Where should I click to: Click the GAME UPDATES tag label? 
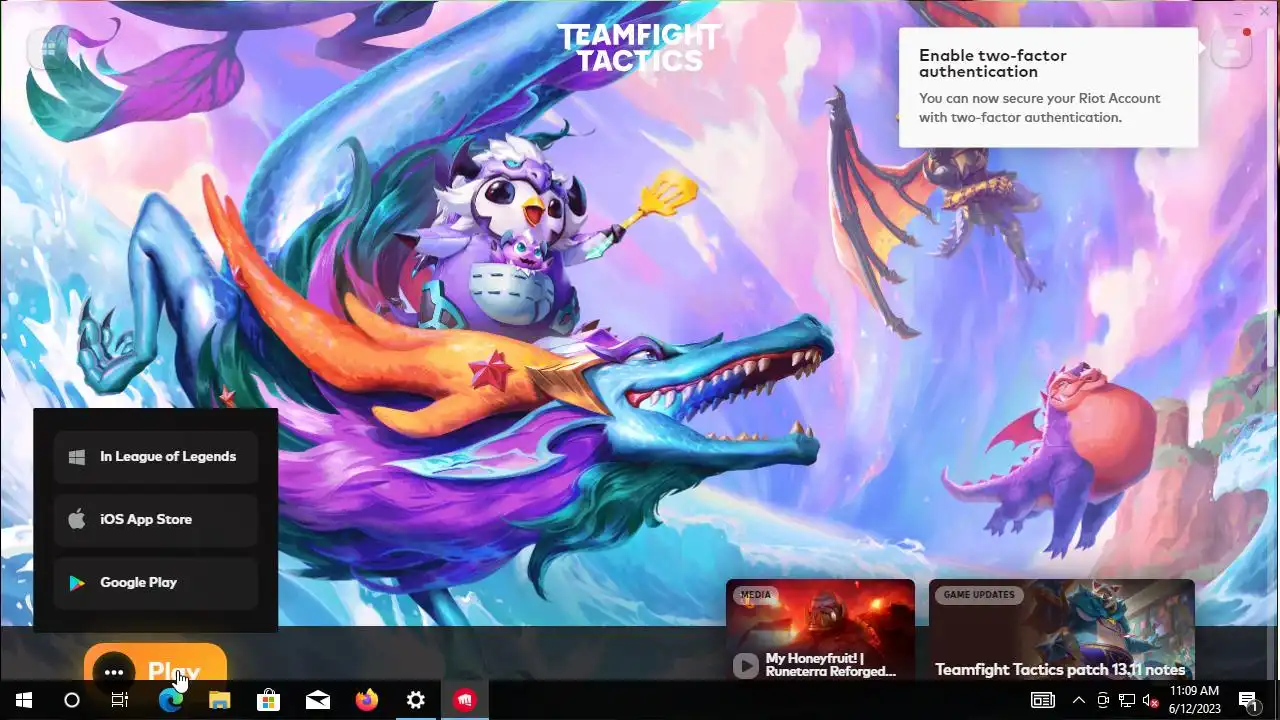[979, 595]
